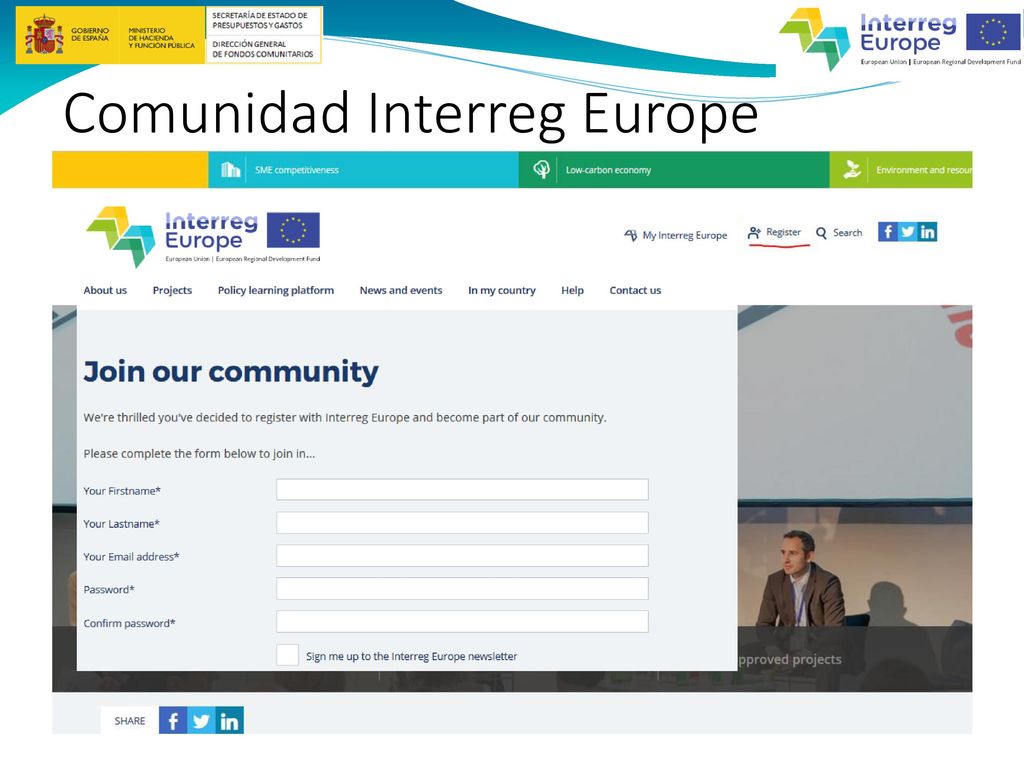Click the Low-carbon economy tree icon
1024x768 pixels.
tap(541, 170)
